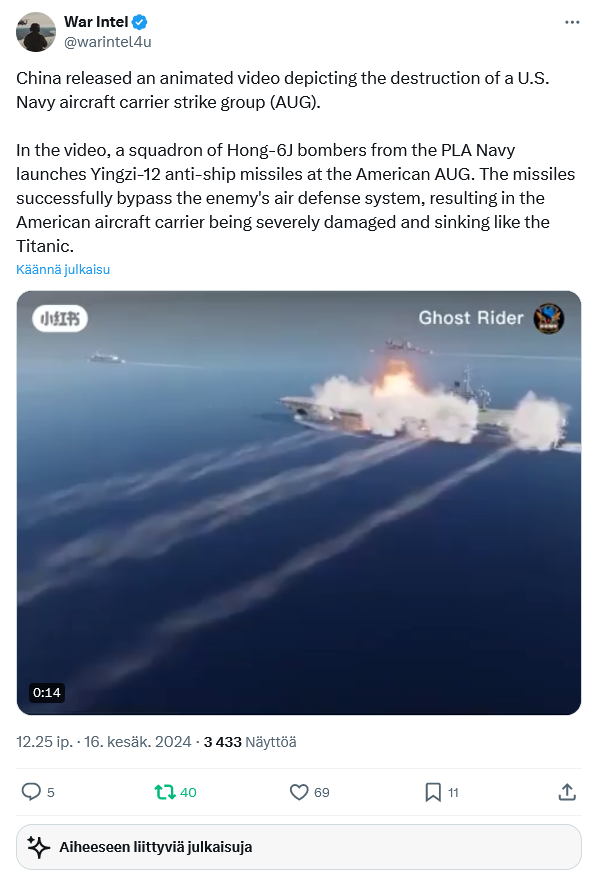This screenshot has height=878, width=598.
Task: Like the post with heart icon
Action: [299, 792]
